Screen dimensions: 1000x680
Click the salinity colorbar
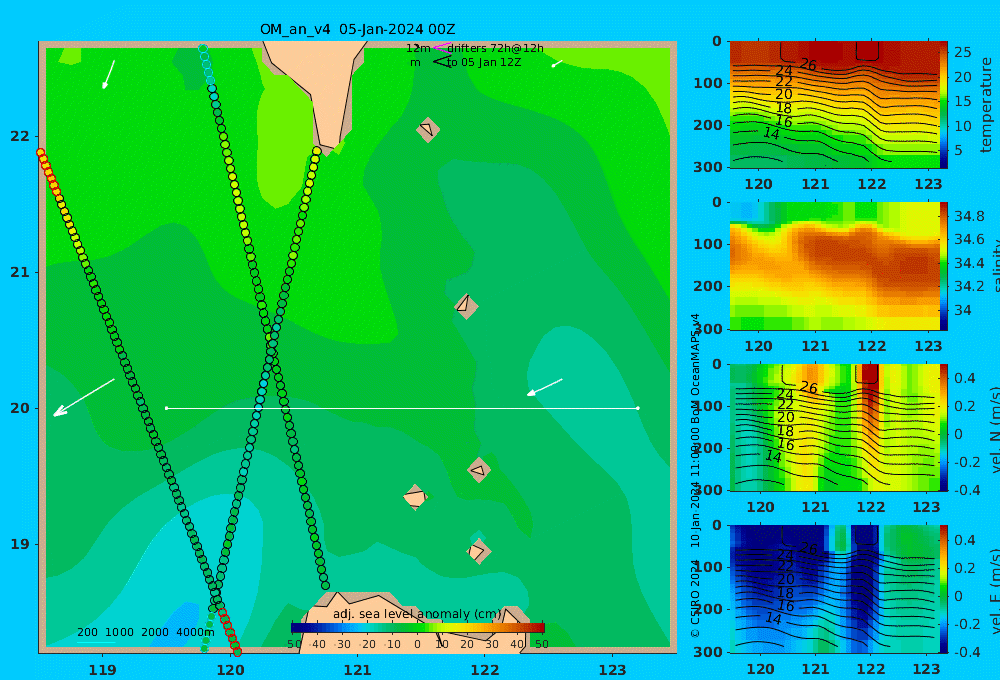pos(944,266)
